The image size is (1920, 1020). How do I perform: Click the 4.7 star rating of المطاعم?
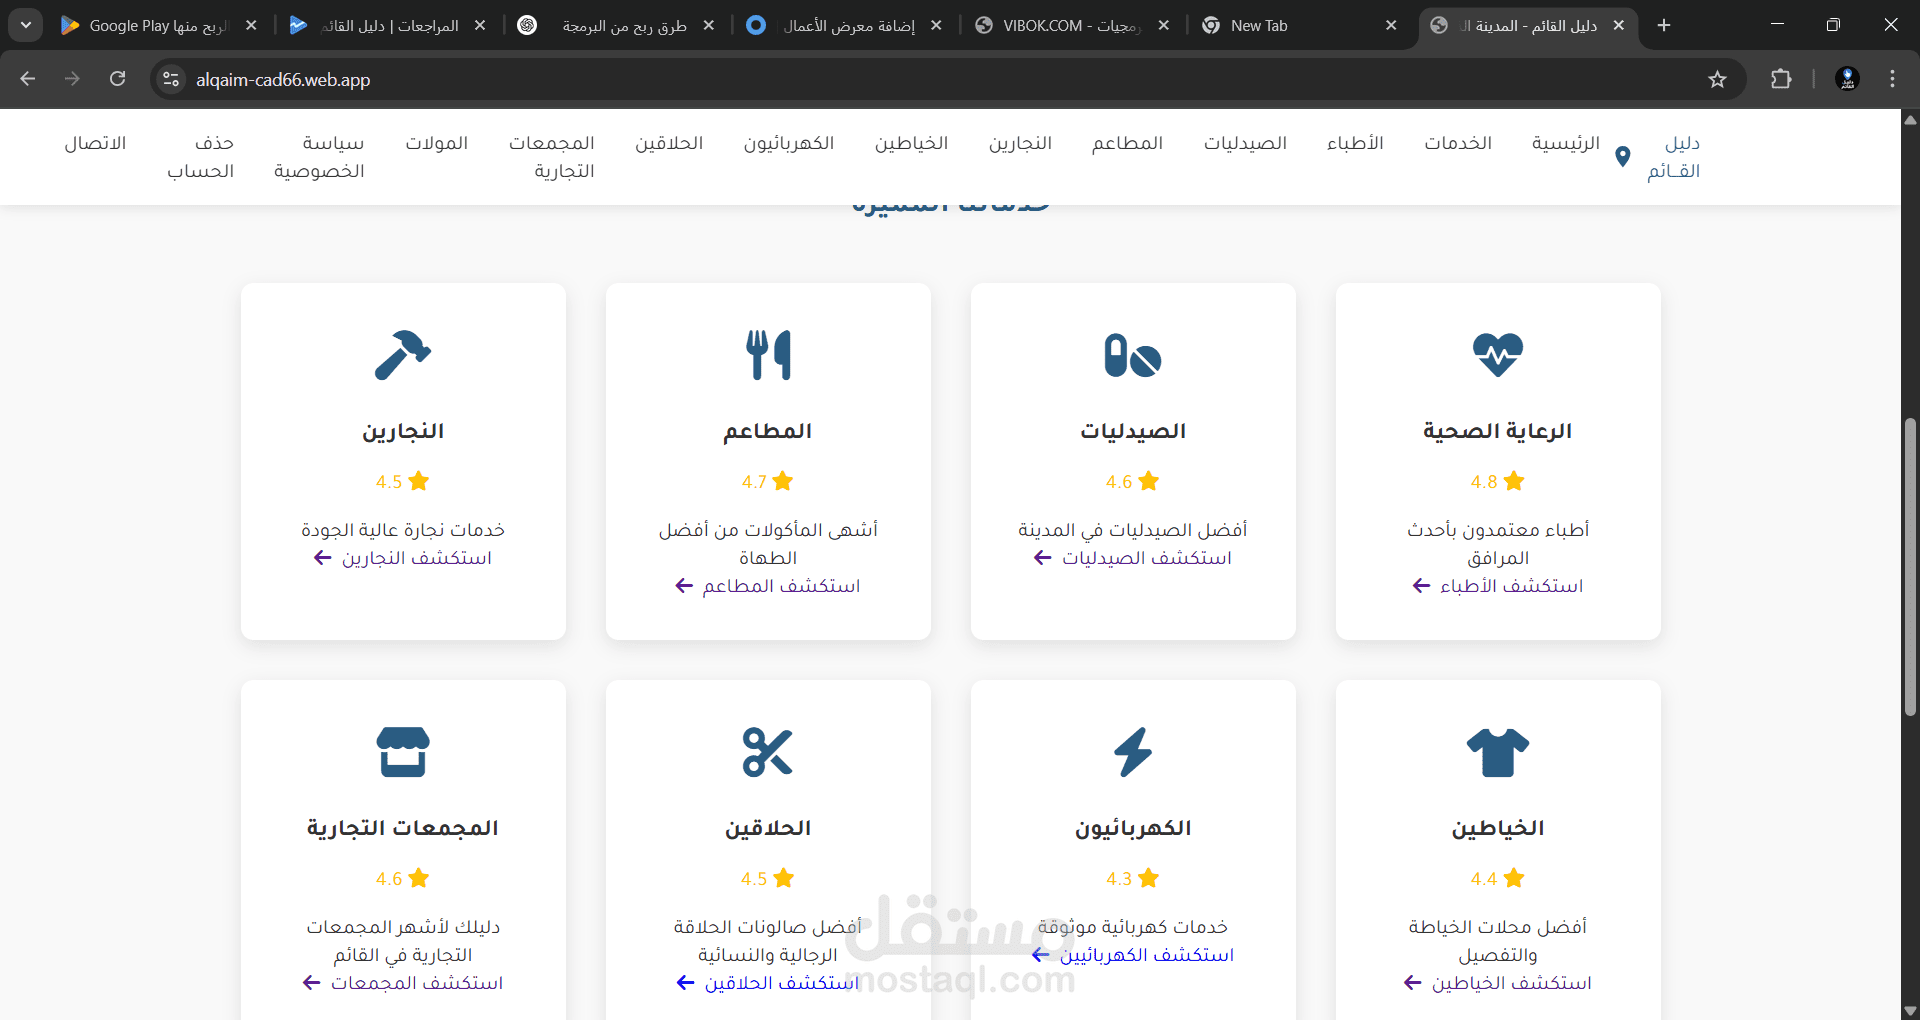767,481
